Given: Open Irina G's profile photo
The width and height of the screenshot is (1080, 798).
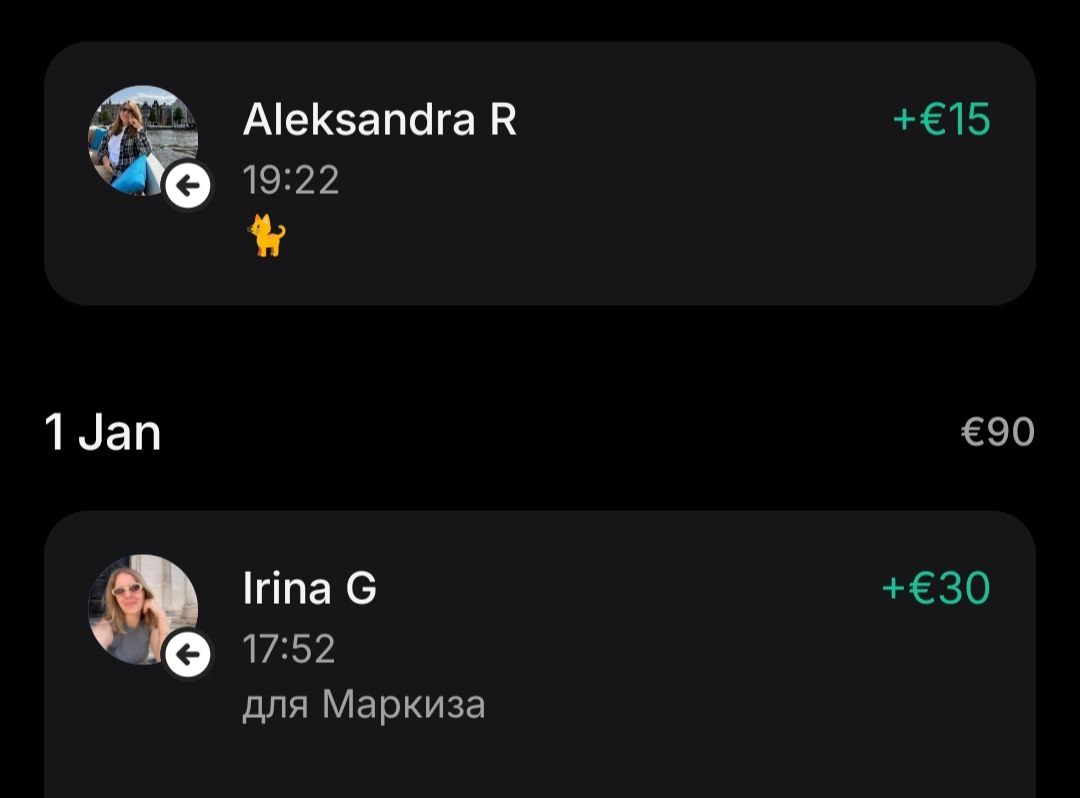Looking at the screenshot, I should pyautogui.click(x=143, y=609).
